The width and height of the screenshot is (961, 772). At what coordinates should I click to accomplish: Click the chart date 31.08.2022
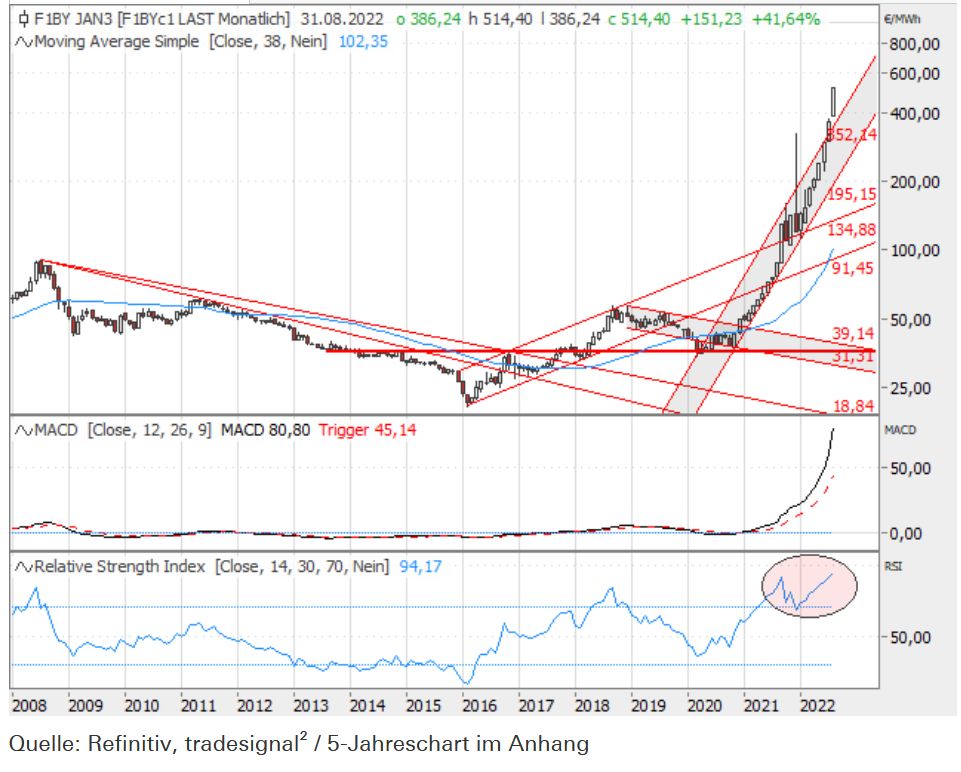342,20
